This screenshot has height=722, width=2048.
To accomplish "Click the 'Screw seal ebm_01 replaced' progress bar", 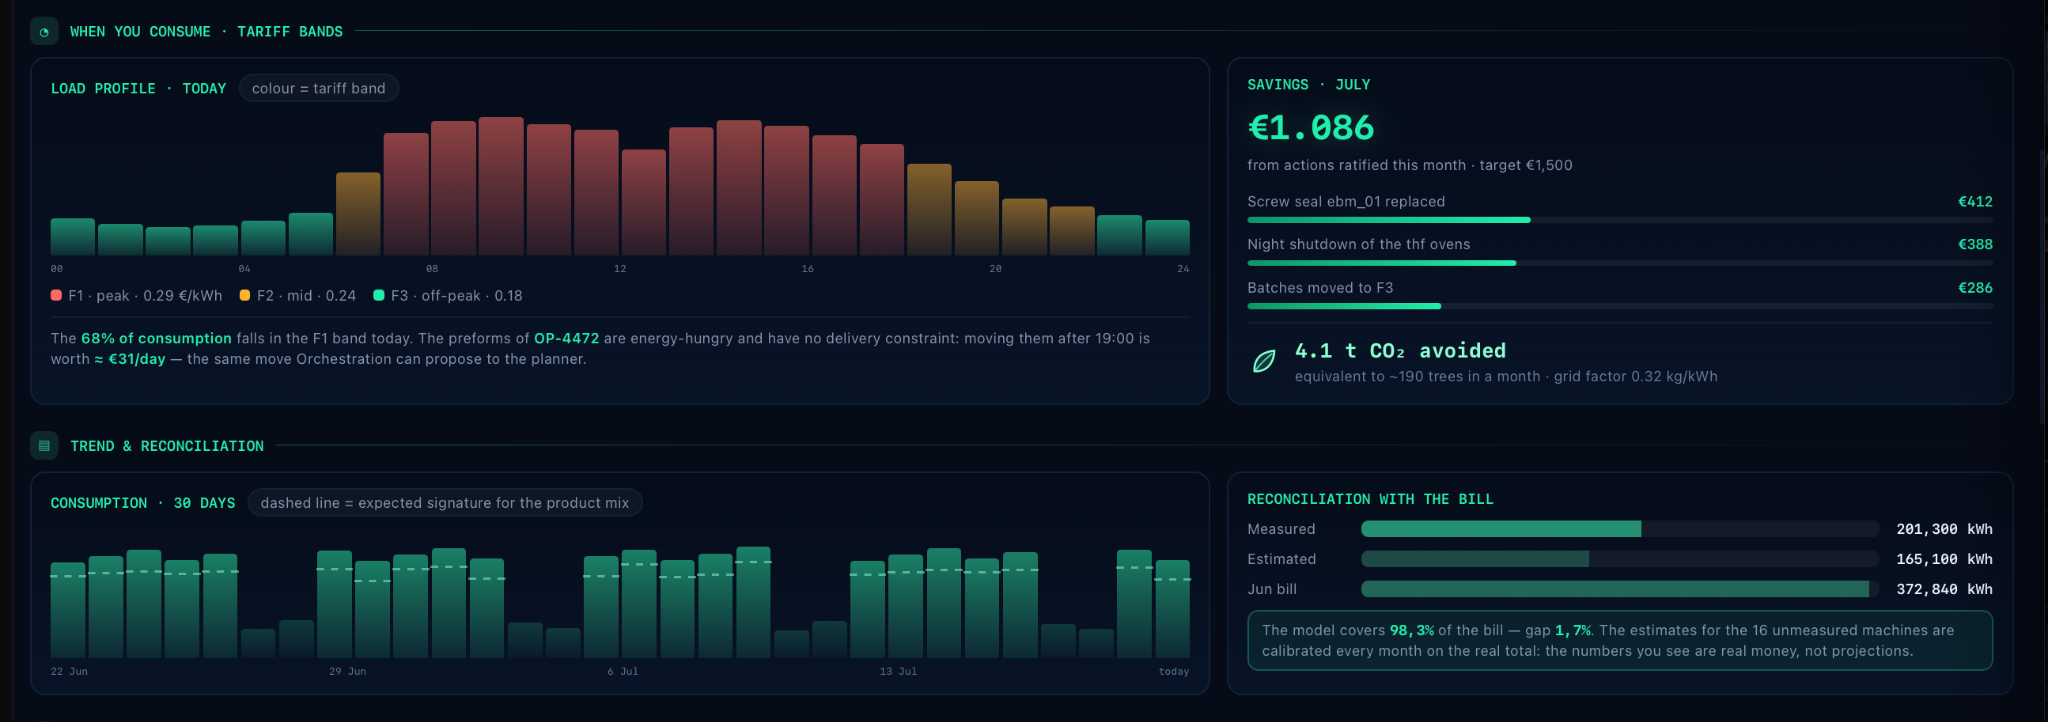I will pyautogui.click(x=1620, y=220).
